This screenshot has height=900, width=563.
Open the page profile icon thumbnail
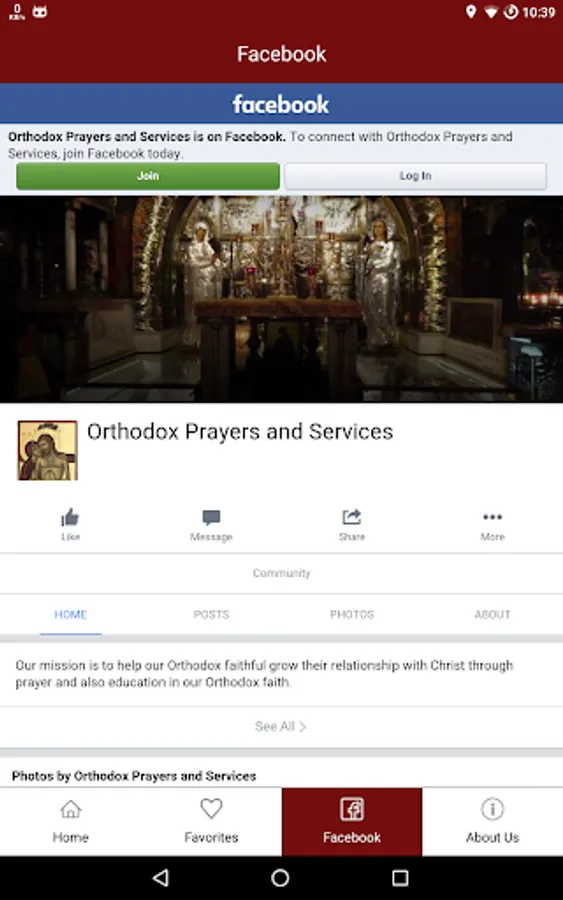click(x=48, y=451)
